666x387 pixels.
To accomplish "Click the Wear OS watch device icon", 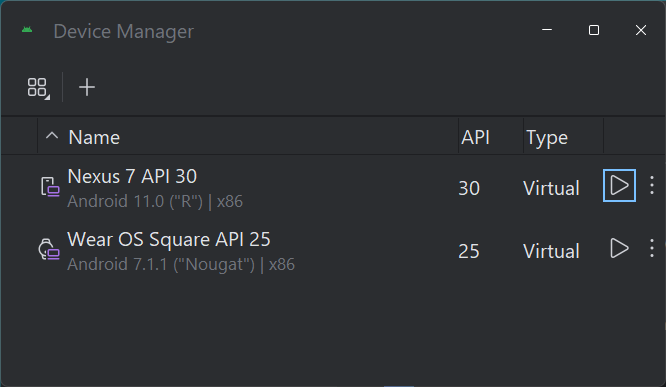I will click(49, 249).
